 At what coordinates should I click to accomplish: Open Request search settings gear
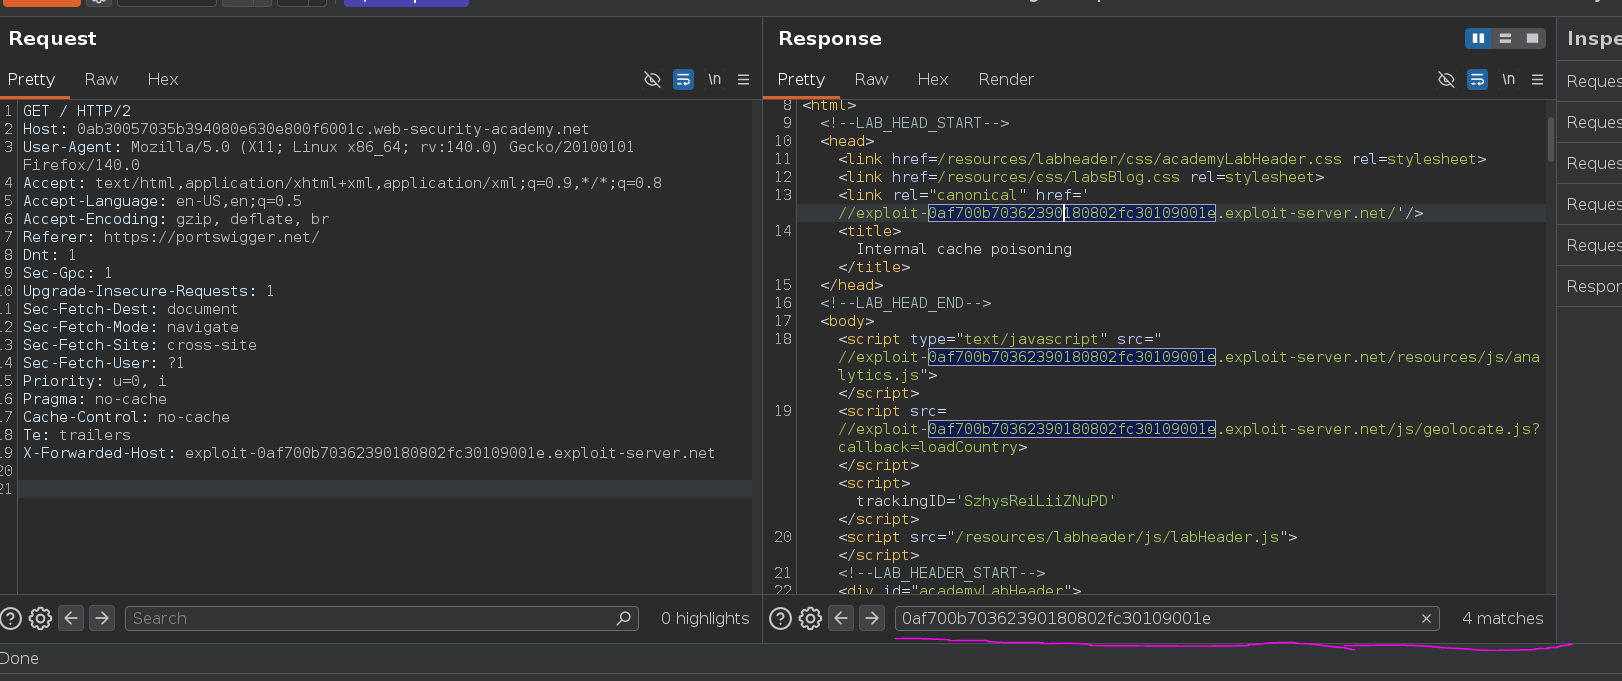[40, 618]
